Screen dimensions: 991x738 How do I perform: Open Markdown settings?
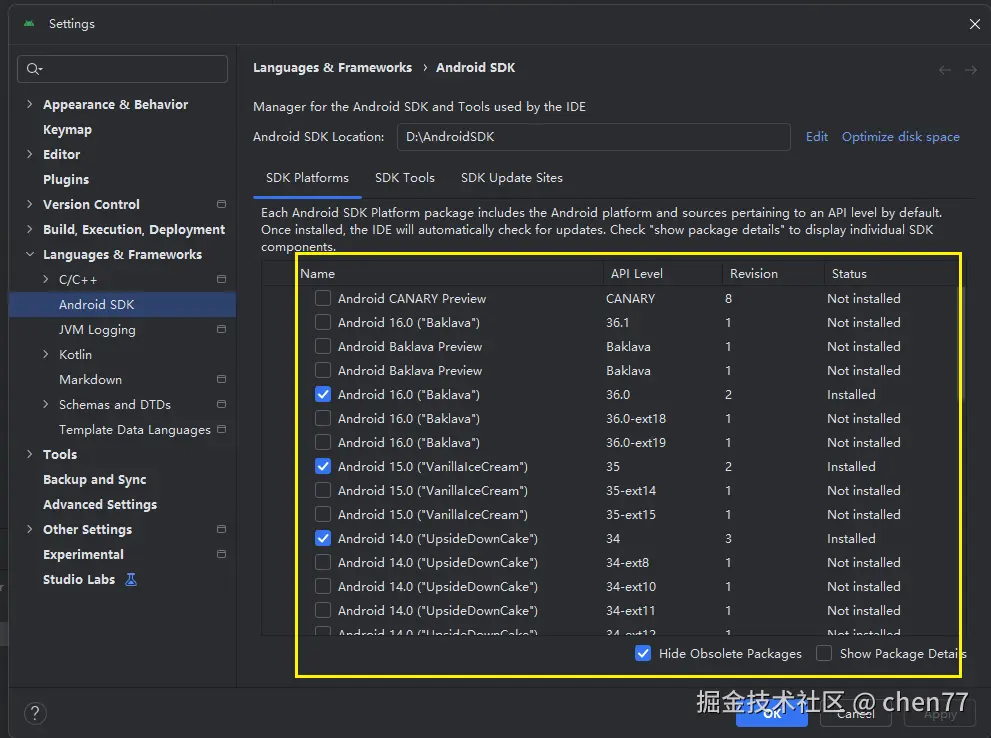click(90, 379)
